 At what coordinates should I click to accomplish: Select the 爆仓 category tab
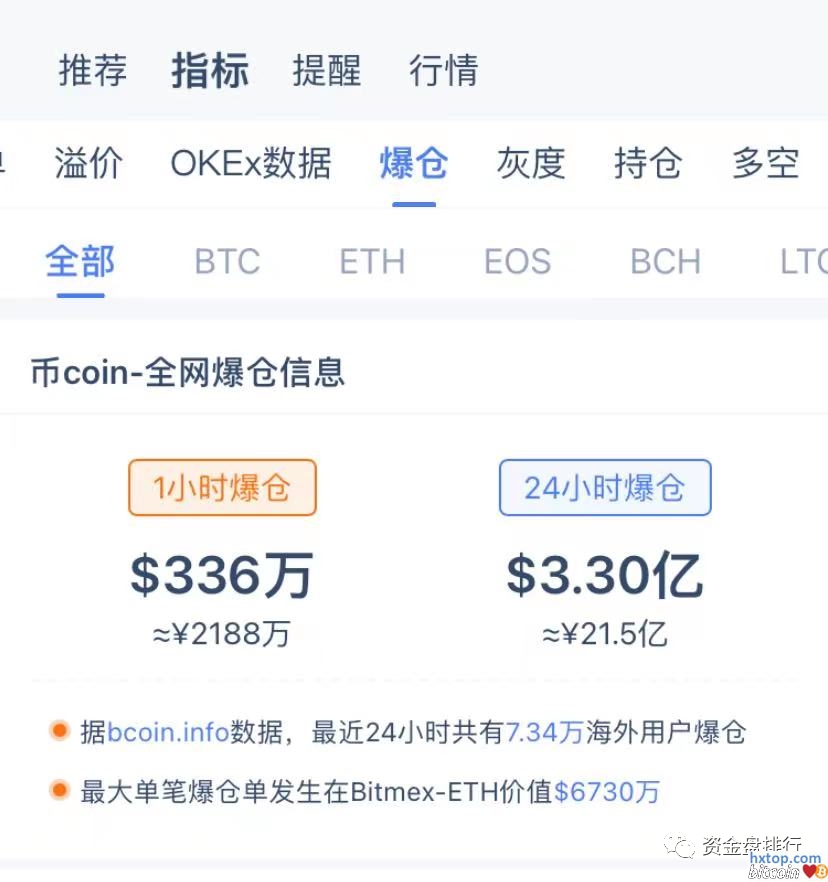click(413, 163)
